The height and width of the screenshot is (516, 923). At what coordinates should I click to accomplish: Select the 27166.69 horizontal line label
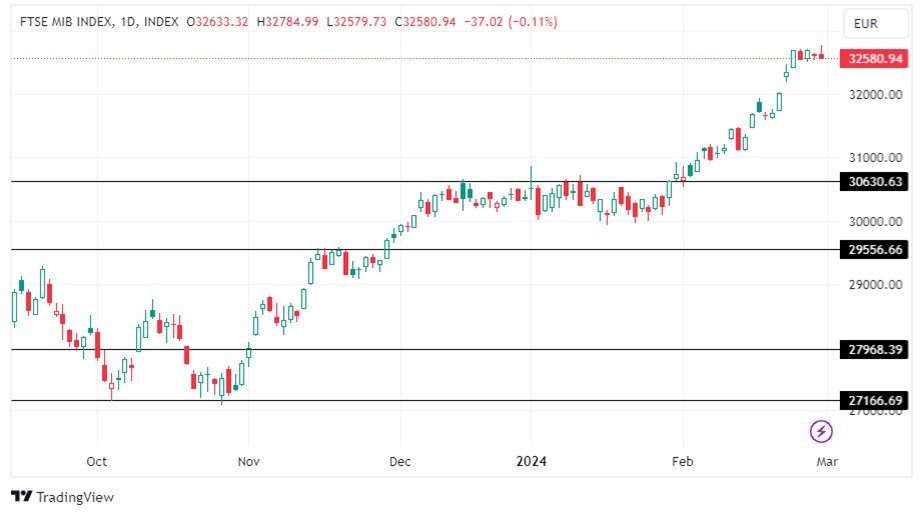point(874,401)
